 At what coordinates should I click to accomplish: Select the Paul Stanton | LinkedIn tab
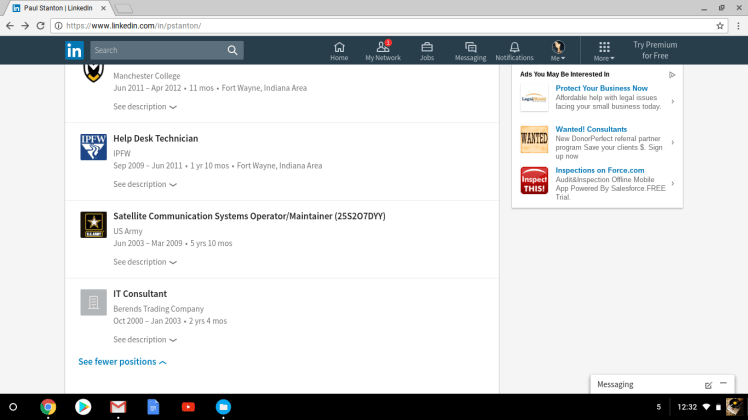tap(57, 8)
